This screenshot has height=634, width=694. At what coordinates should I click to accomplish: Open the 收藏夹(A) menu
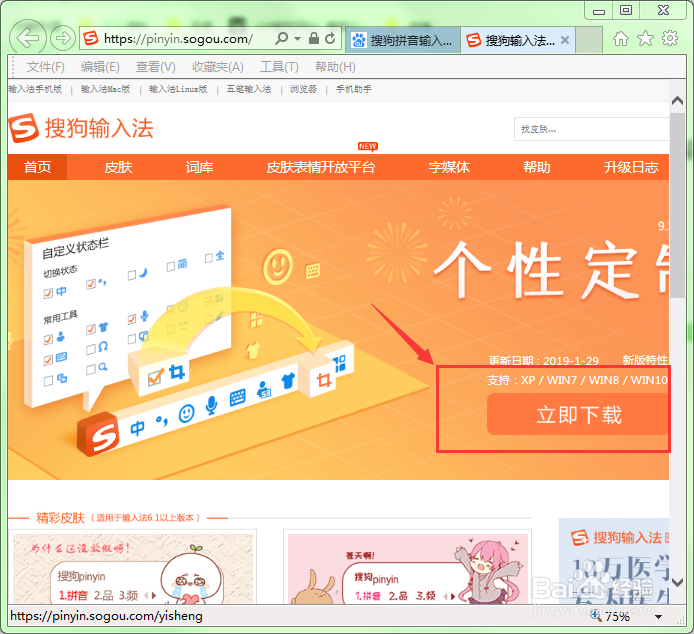[x=217, y=67]
